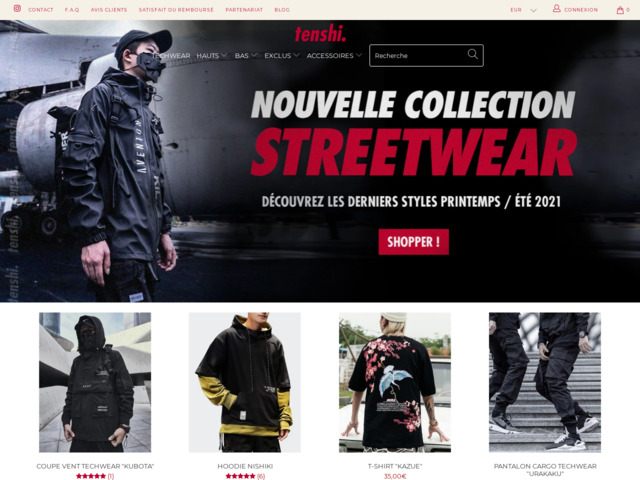The height and width of the screenshot is (480, 640).
Task: Click Hoodie Nishiki star rating
Action: tap(240, 476)
